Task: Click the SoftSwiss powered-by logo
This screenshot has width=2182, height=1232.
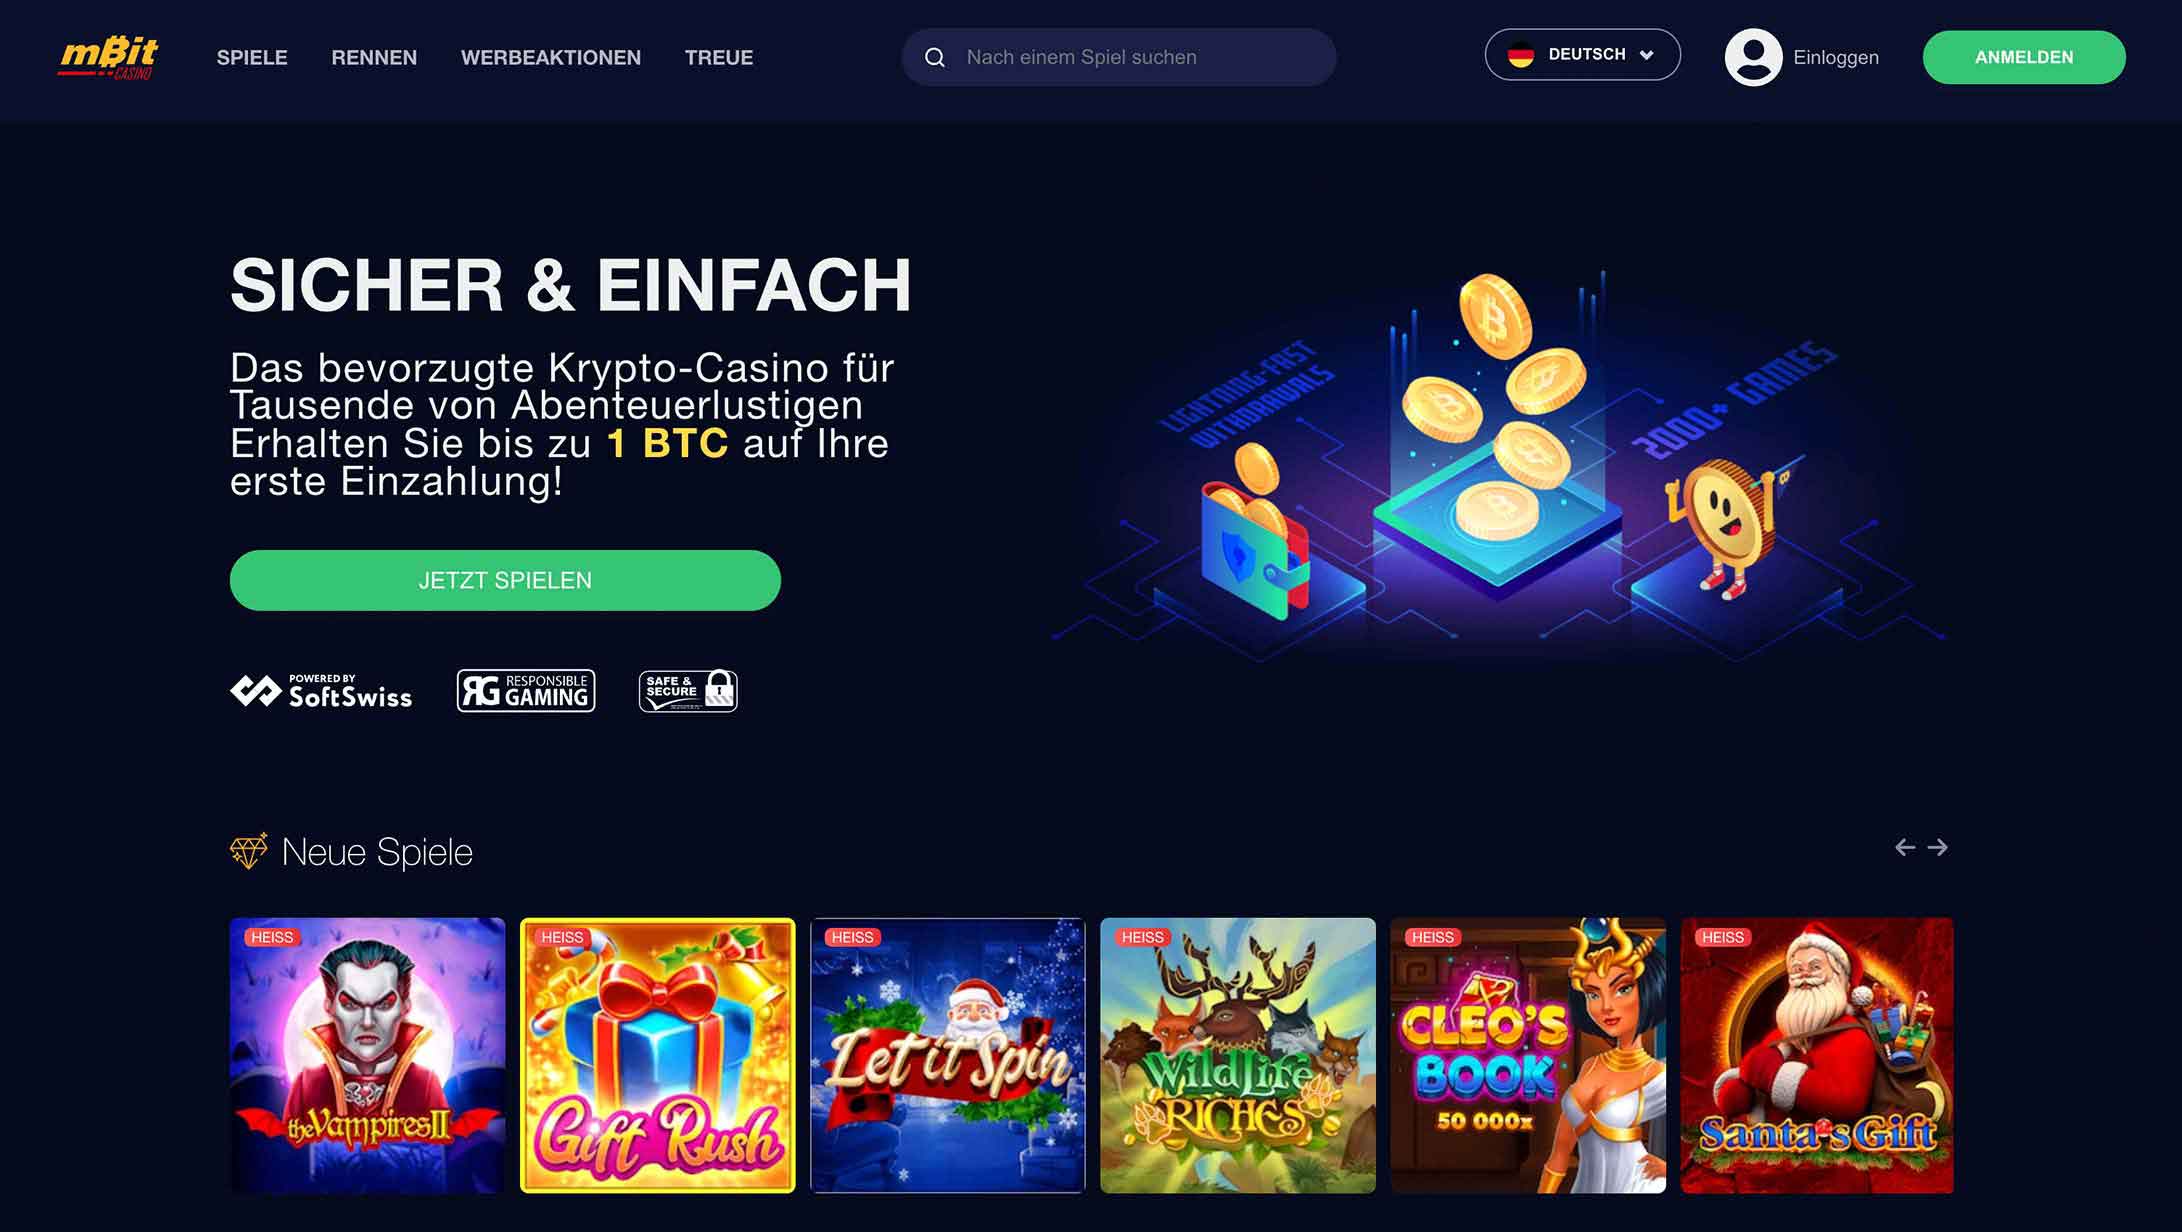Action: (321, 691)
